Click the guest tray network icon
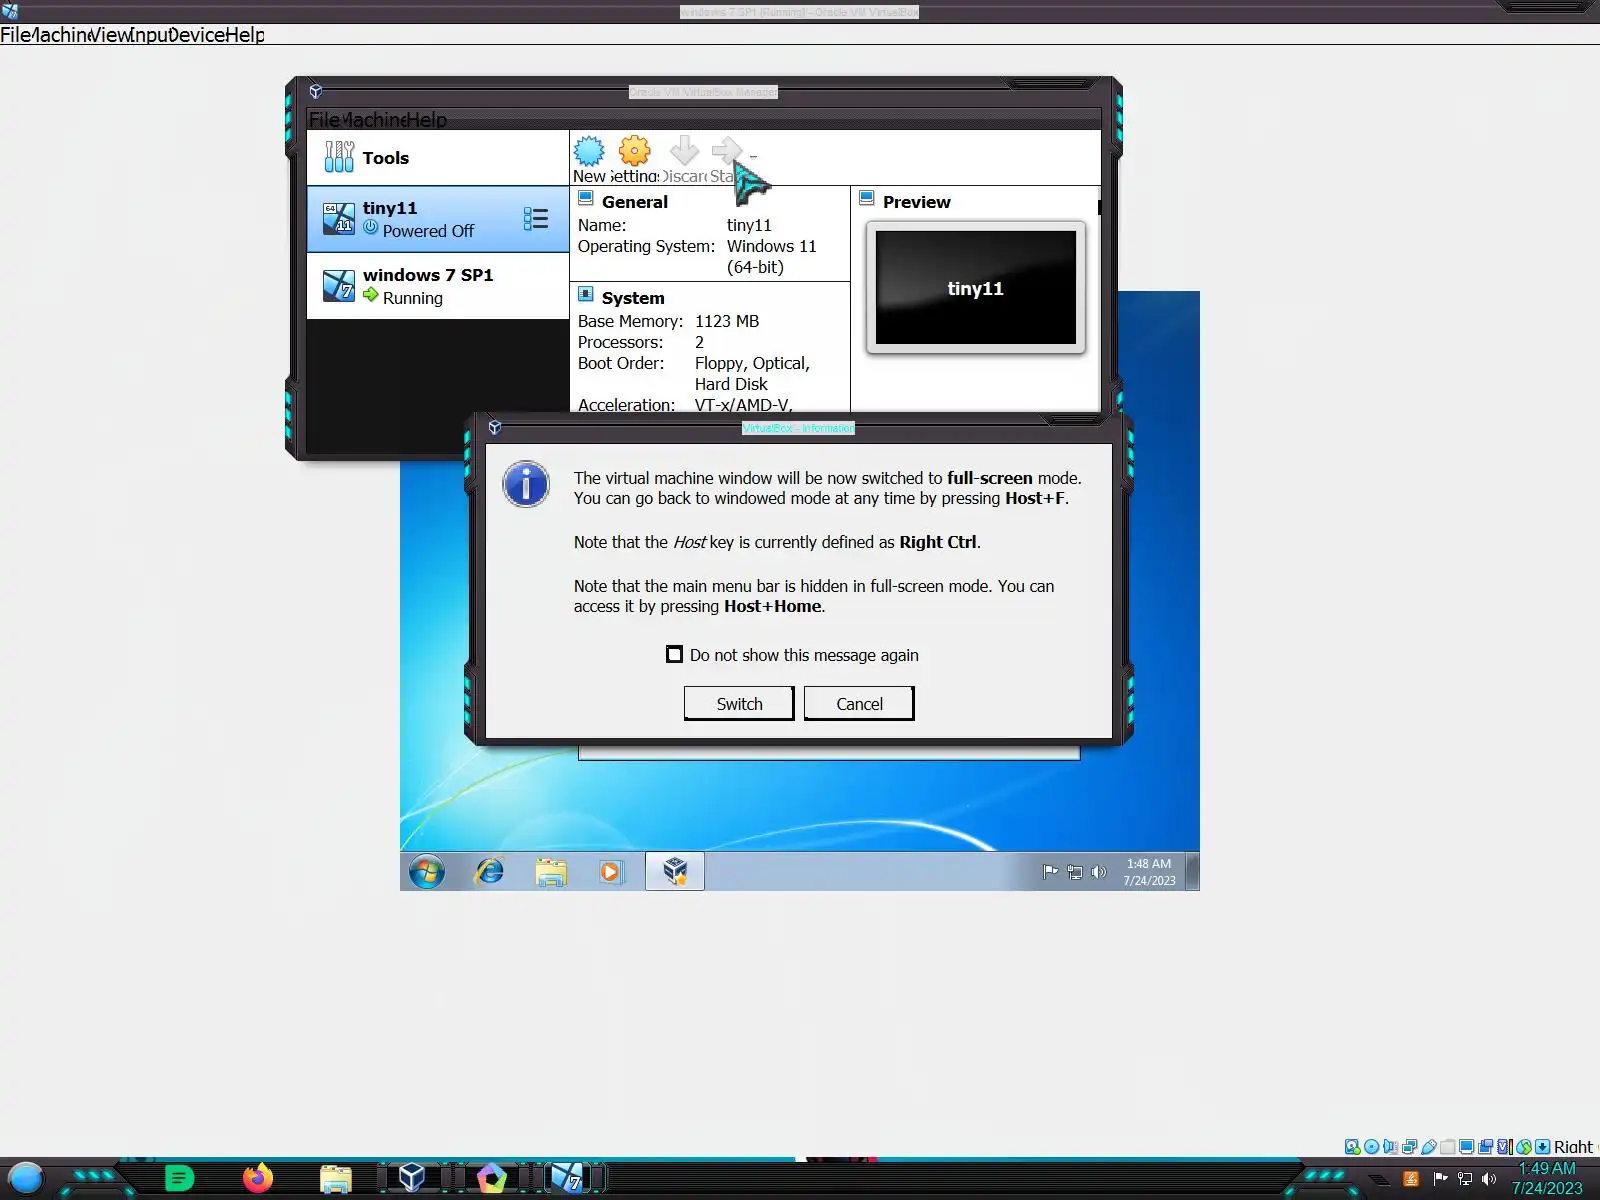The height and width of the screenshot is (1200, 1600). tap(1075, 871)
